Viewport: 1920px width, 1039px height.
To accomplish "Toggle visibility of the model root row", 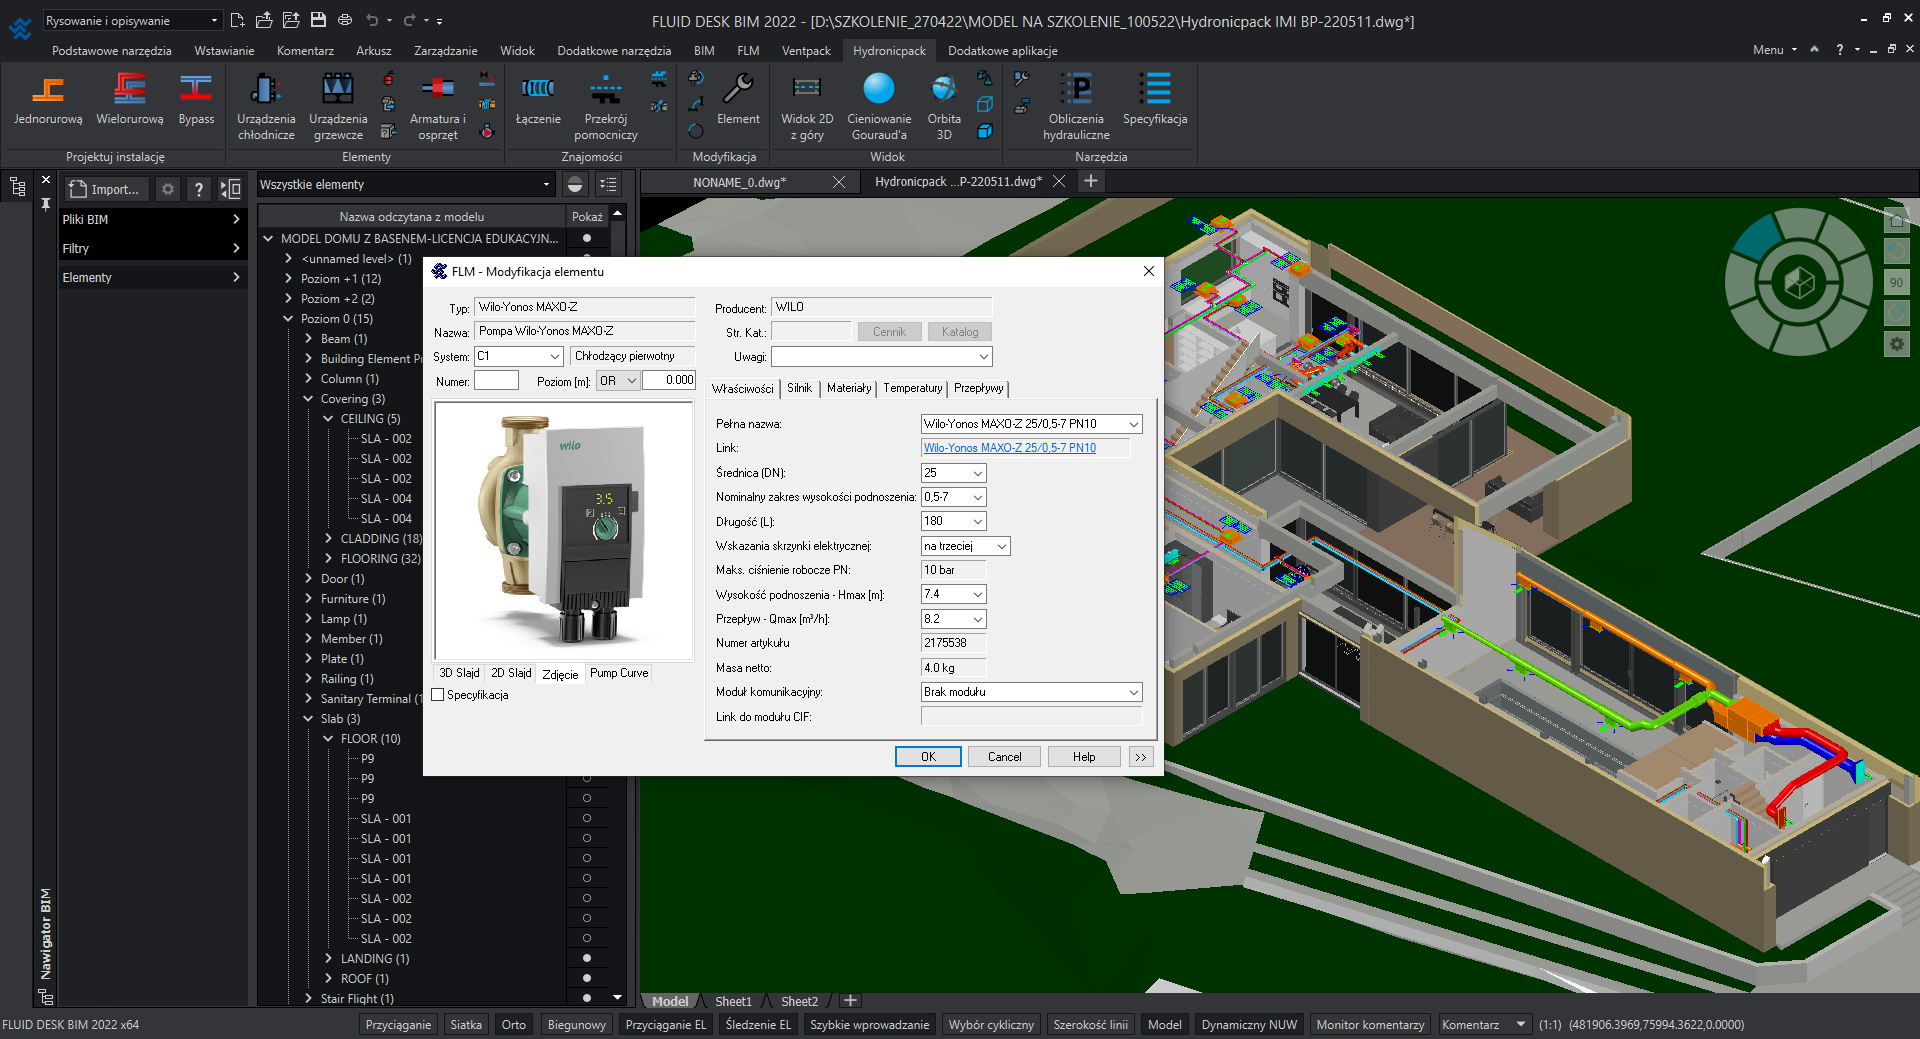I will coord(587,238).
